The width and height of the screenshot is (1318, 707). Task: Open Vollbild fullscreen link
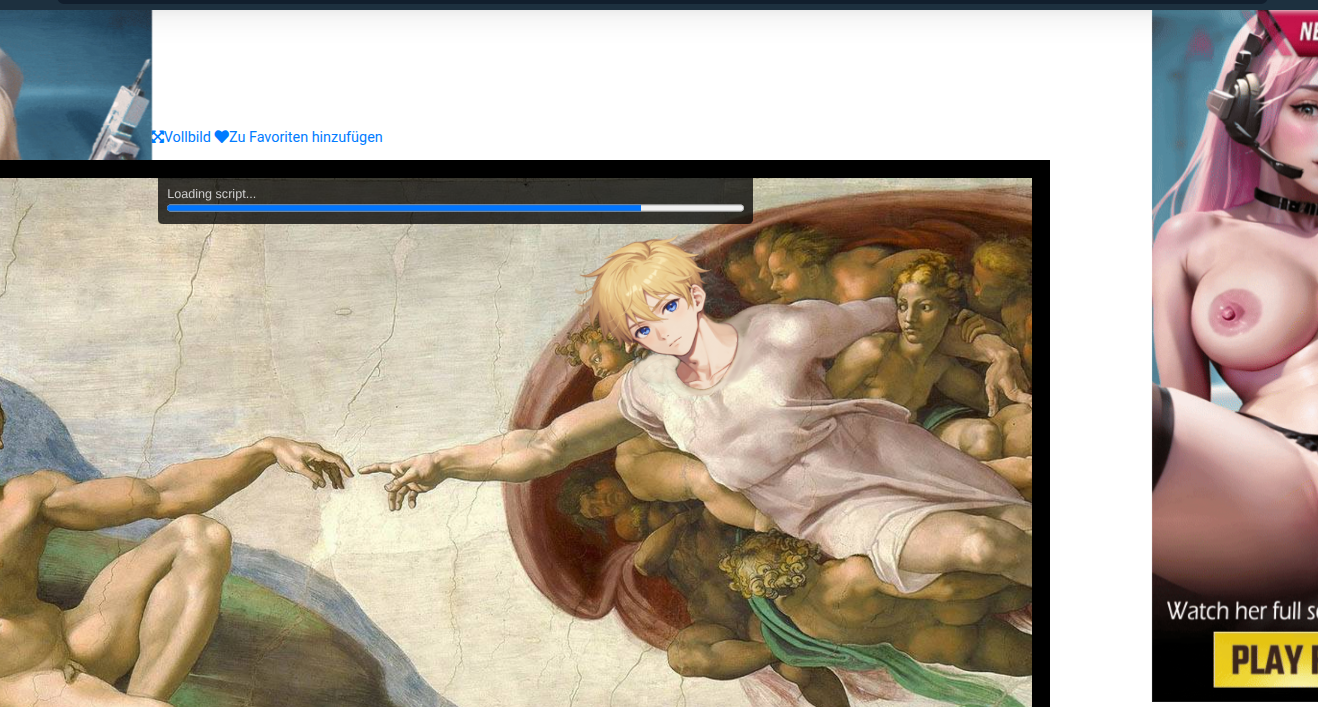tap(181, 137)
